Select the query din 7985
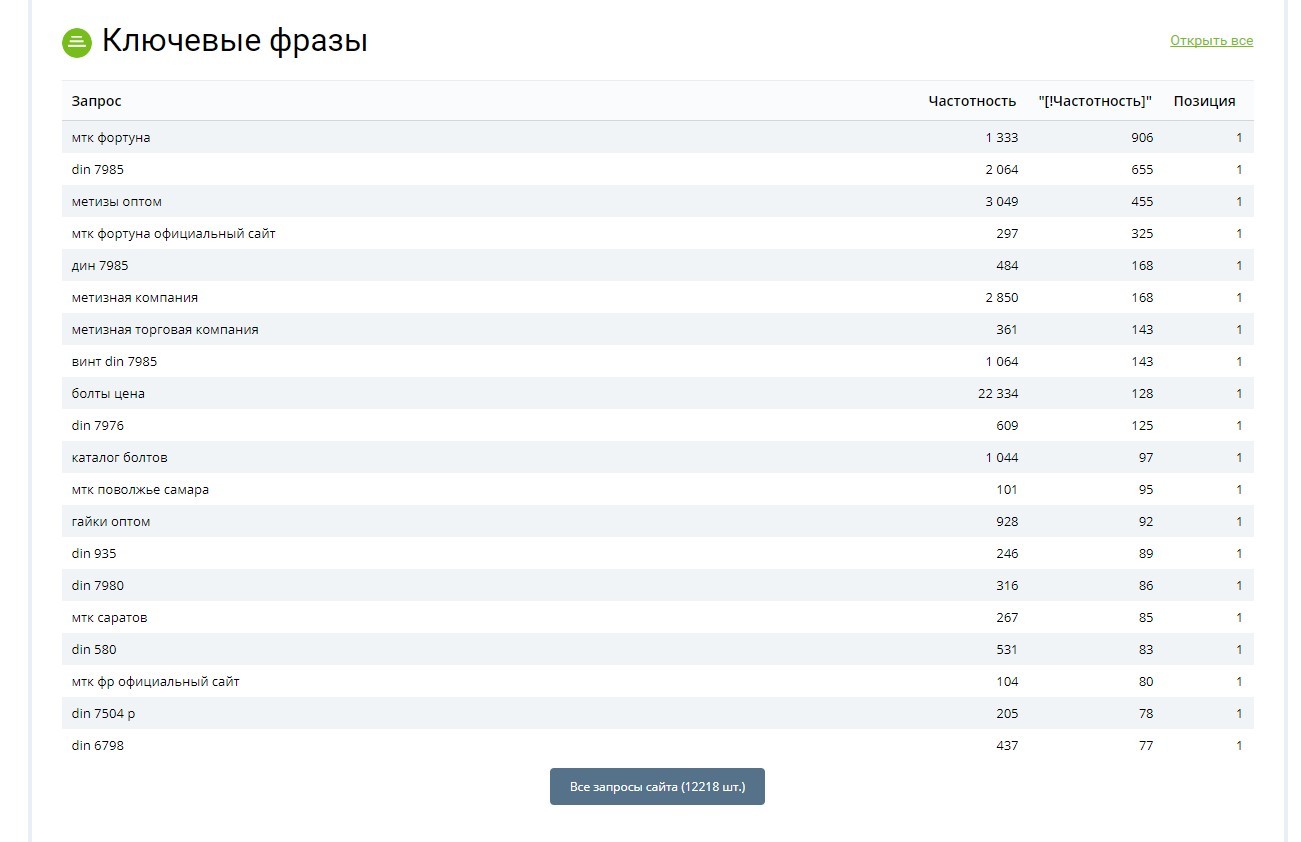Screen dimensions: 1301x842 98,169
